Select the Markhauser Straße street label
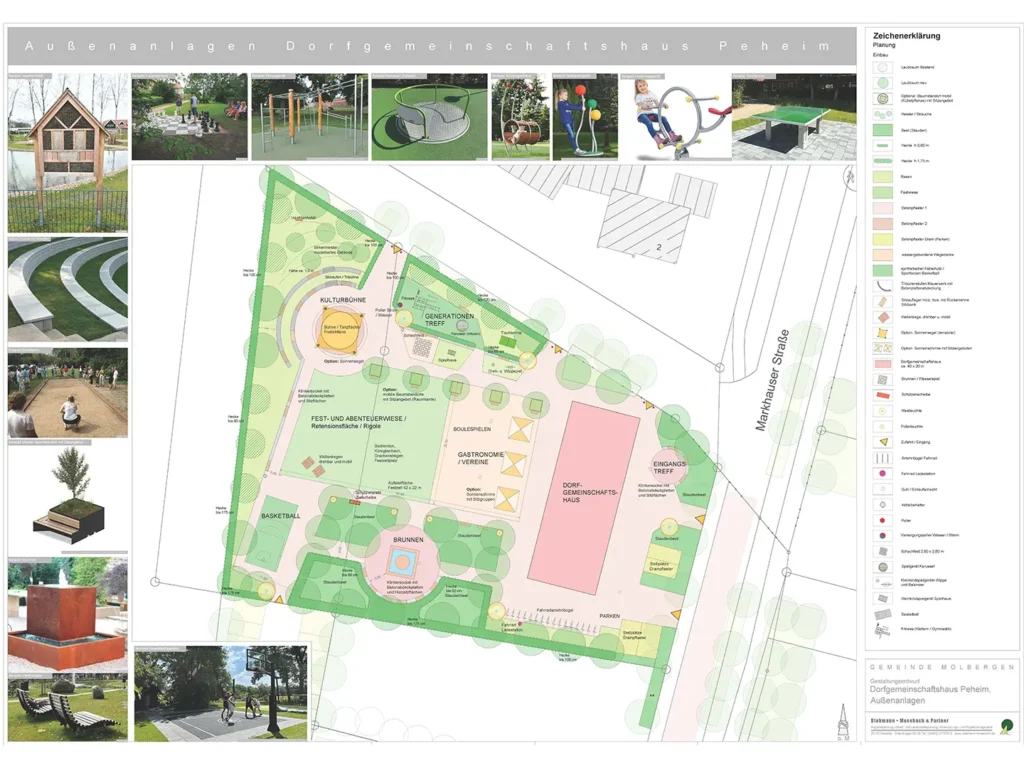This screenshot has width=1024, height=768. (x=772, y=380)
